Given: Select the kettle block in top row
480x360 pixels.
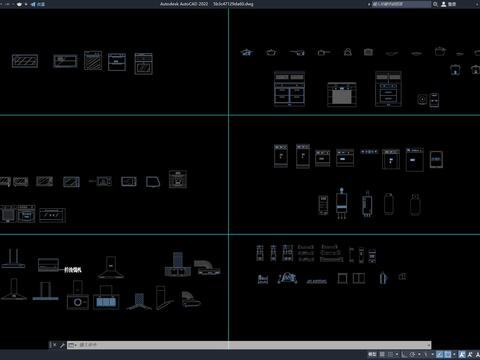Looking at the screenshot, I should point(348,52).
